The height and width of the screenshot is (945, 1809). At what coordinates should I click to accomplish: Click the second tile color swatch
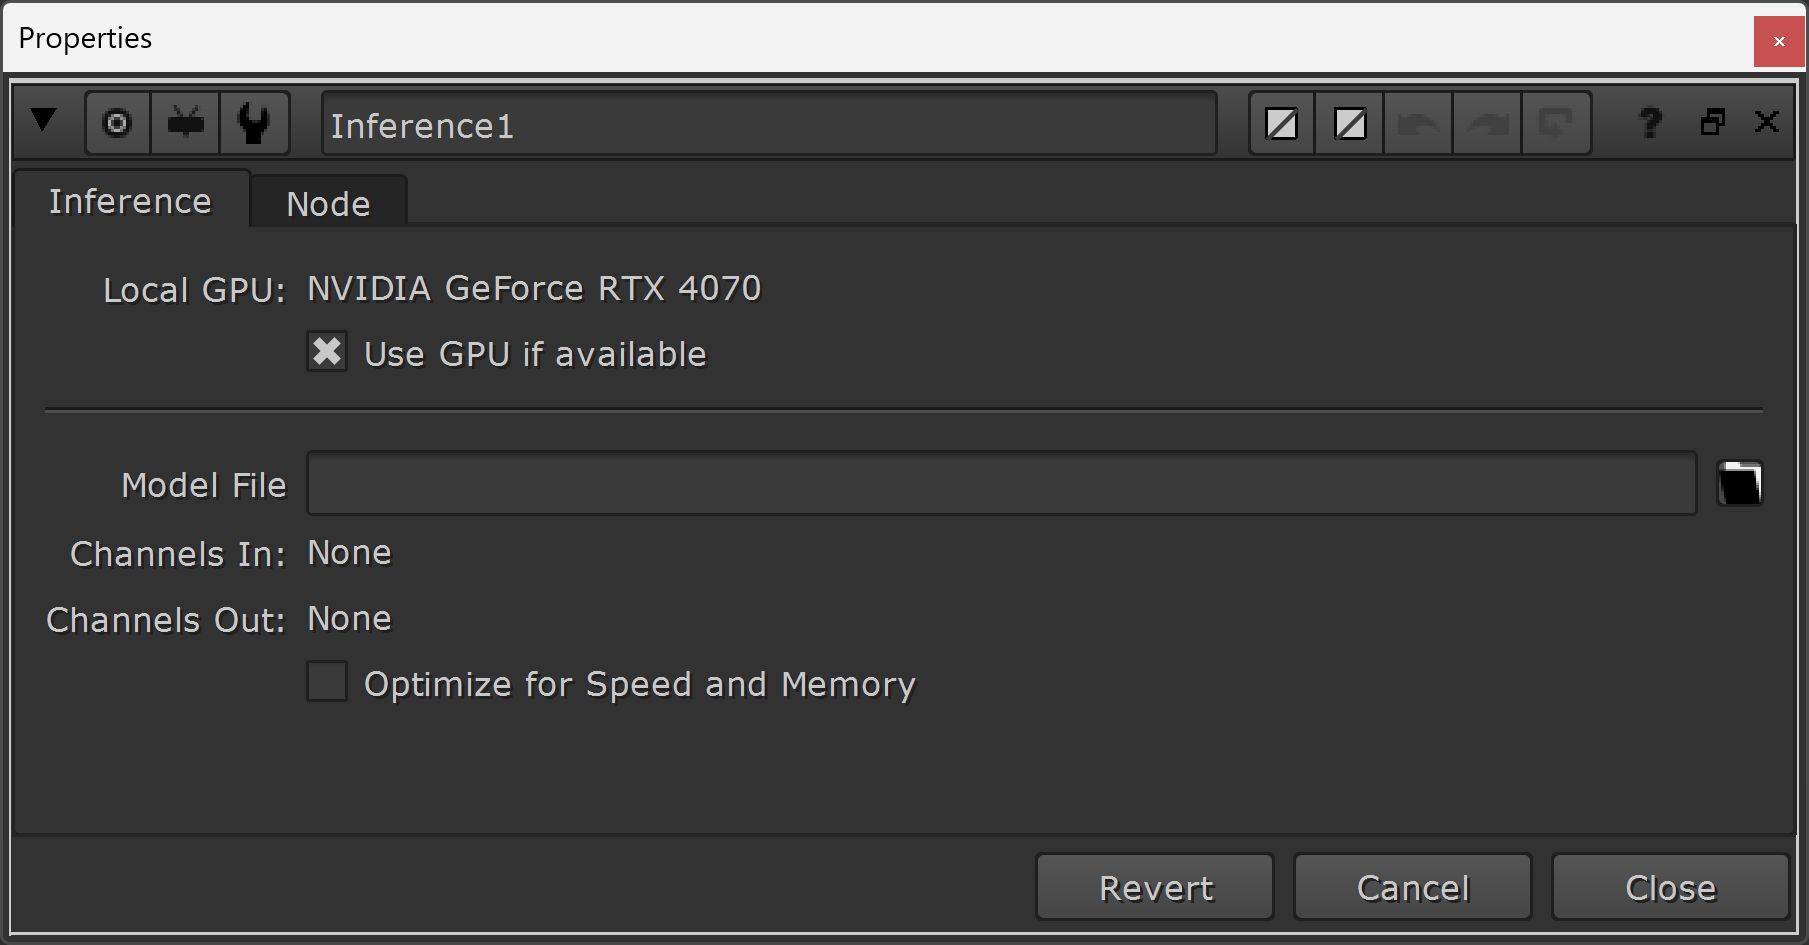1350,124
